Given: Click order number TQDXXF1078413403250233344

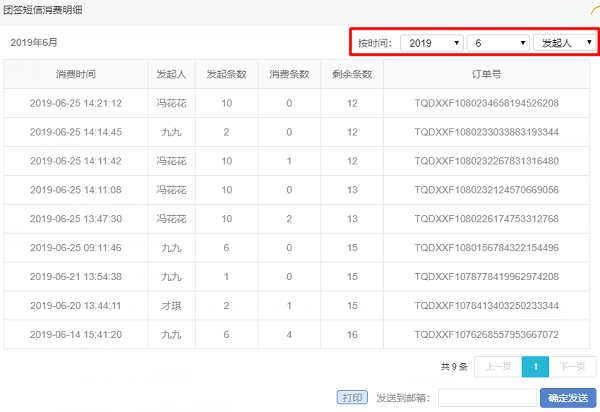Looking at the screenshot, I should 486,306.
